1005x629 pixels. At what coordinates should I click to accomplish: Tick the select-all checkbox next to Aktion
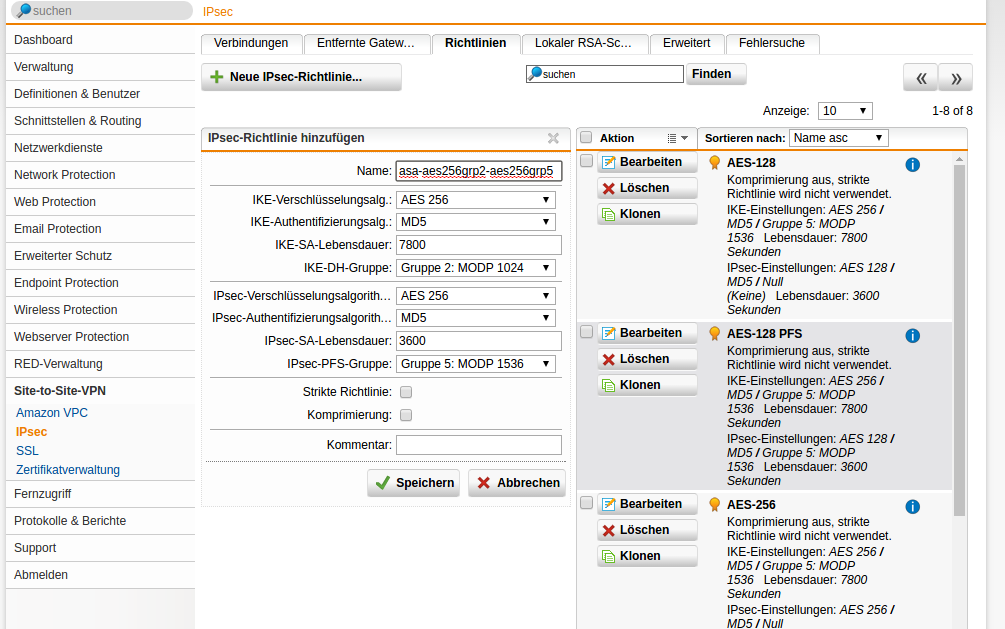(586, 138)
